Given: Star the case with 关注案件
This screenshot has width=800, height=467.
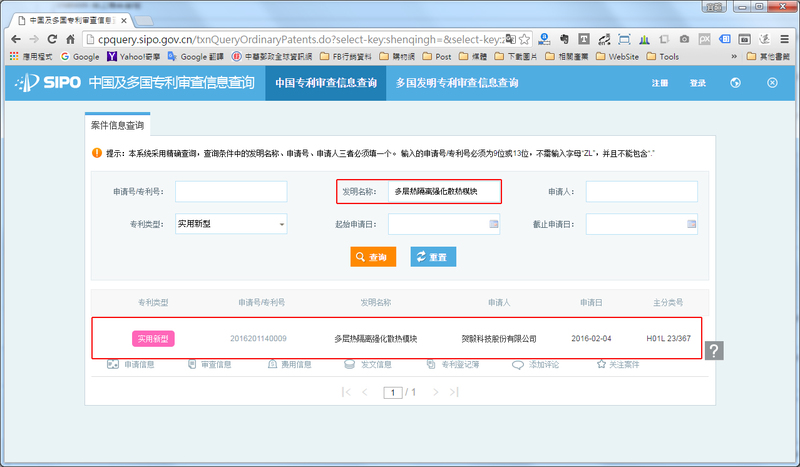Looking at the screenshot, I should [601, 365].
